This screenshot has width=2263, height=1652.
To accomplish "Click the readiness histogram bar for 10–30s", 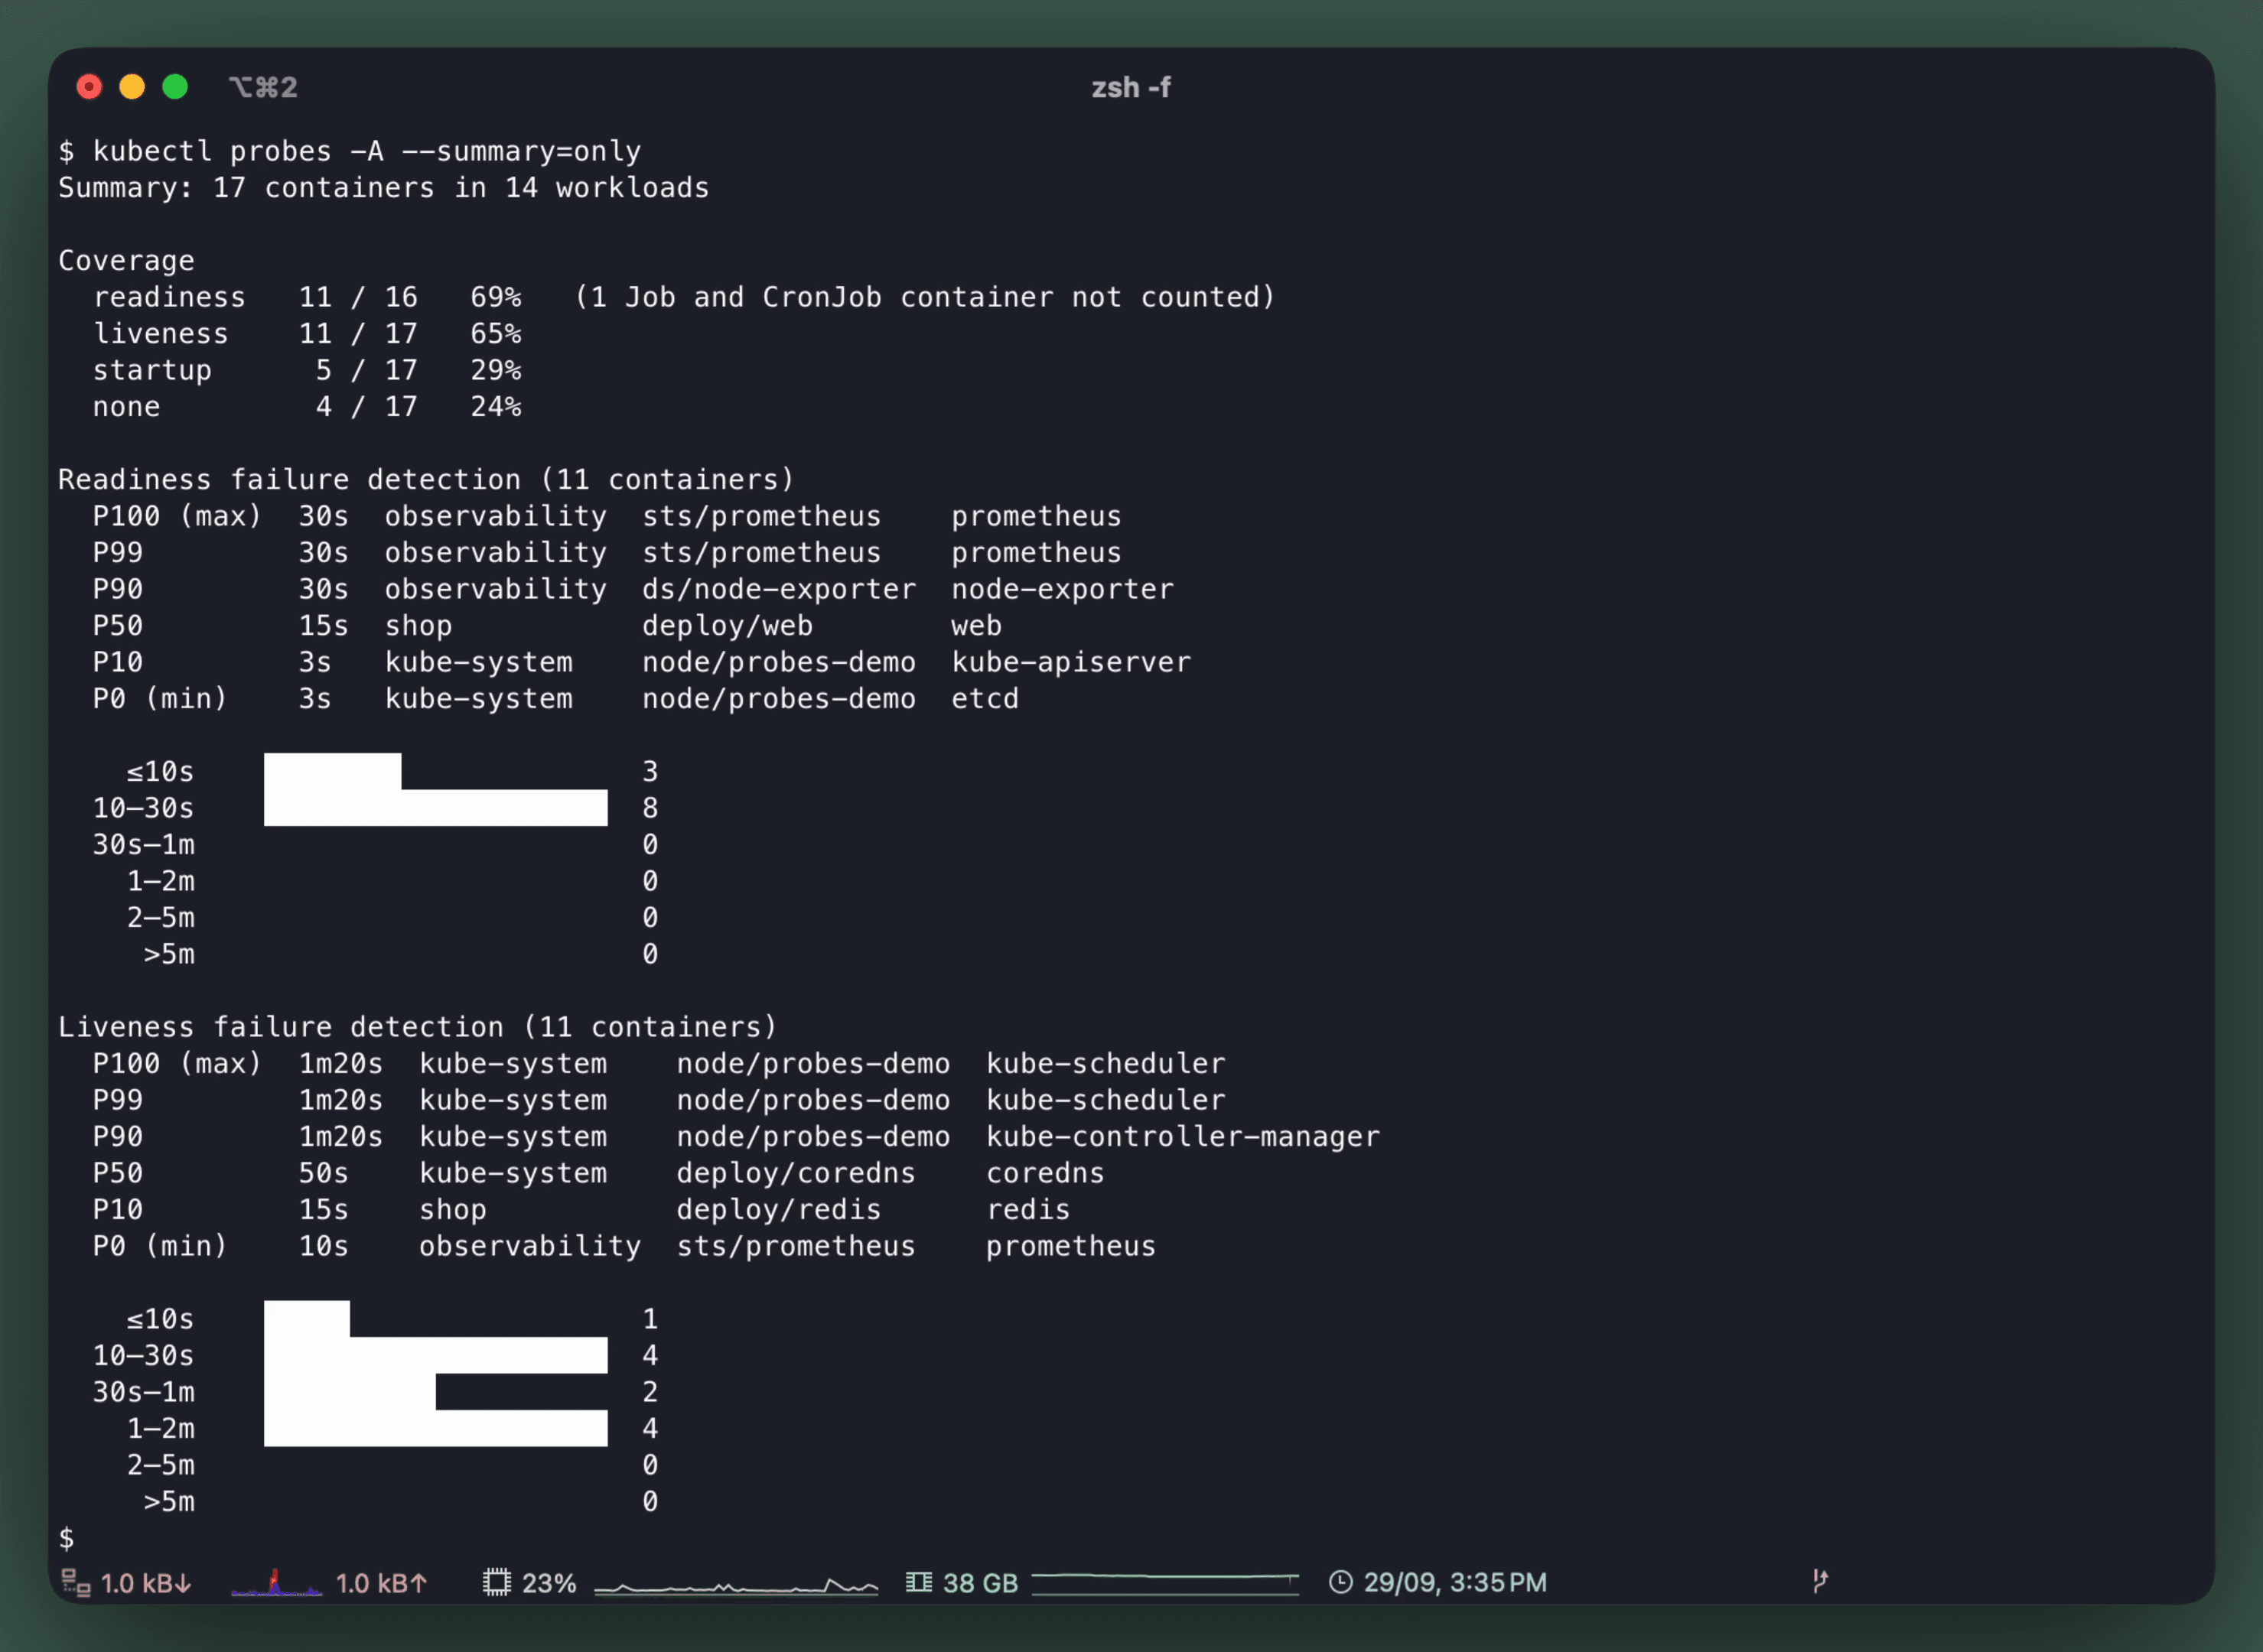I will [x=435, y=808].
